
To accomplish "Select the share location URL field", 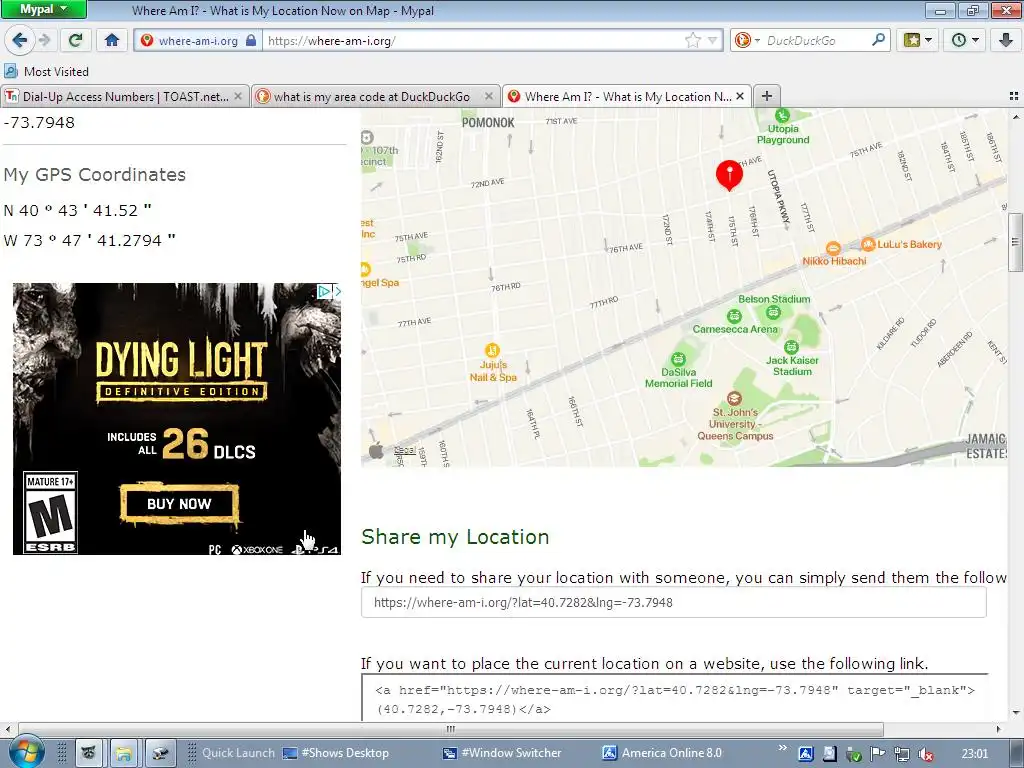I will click(x=673, y=602).
